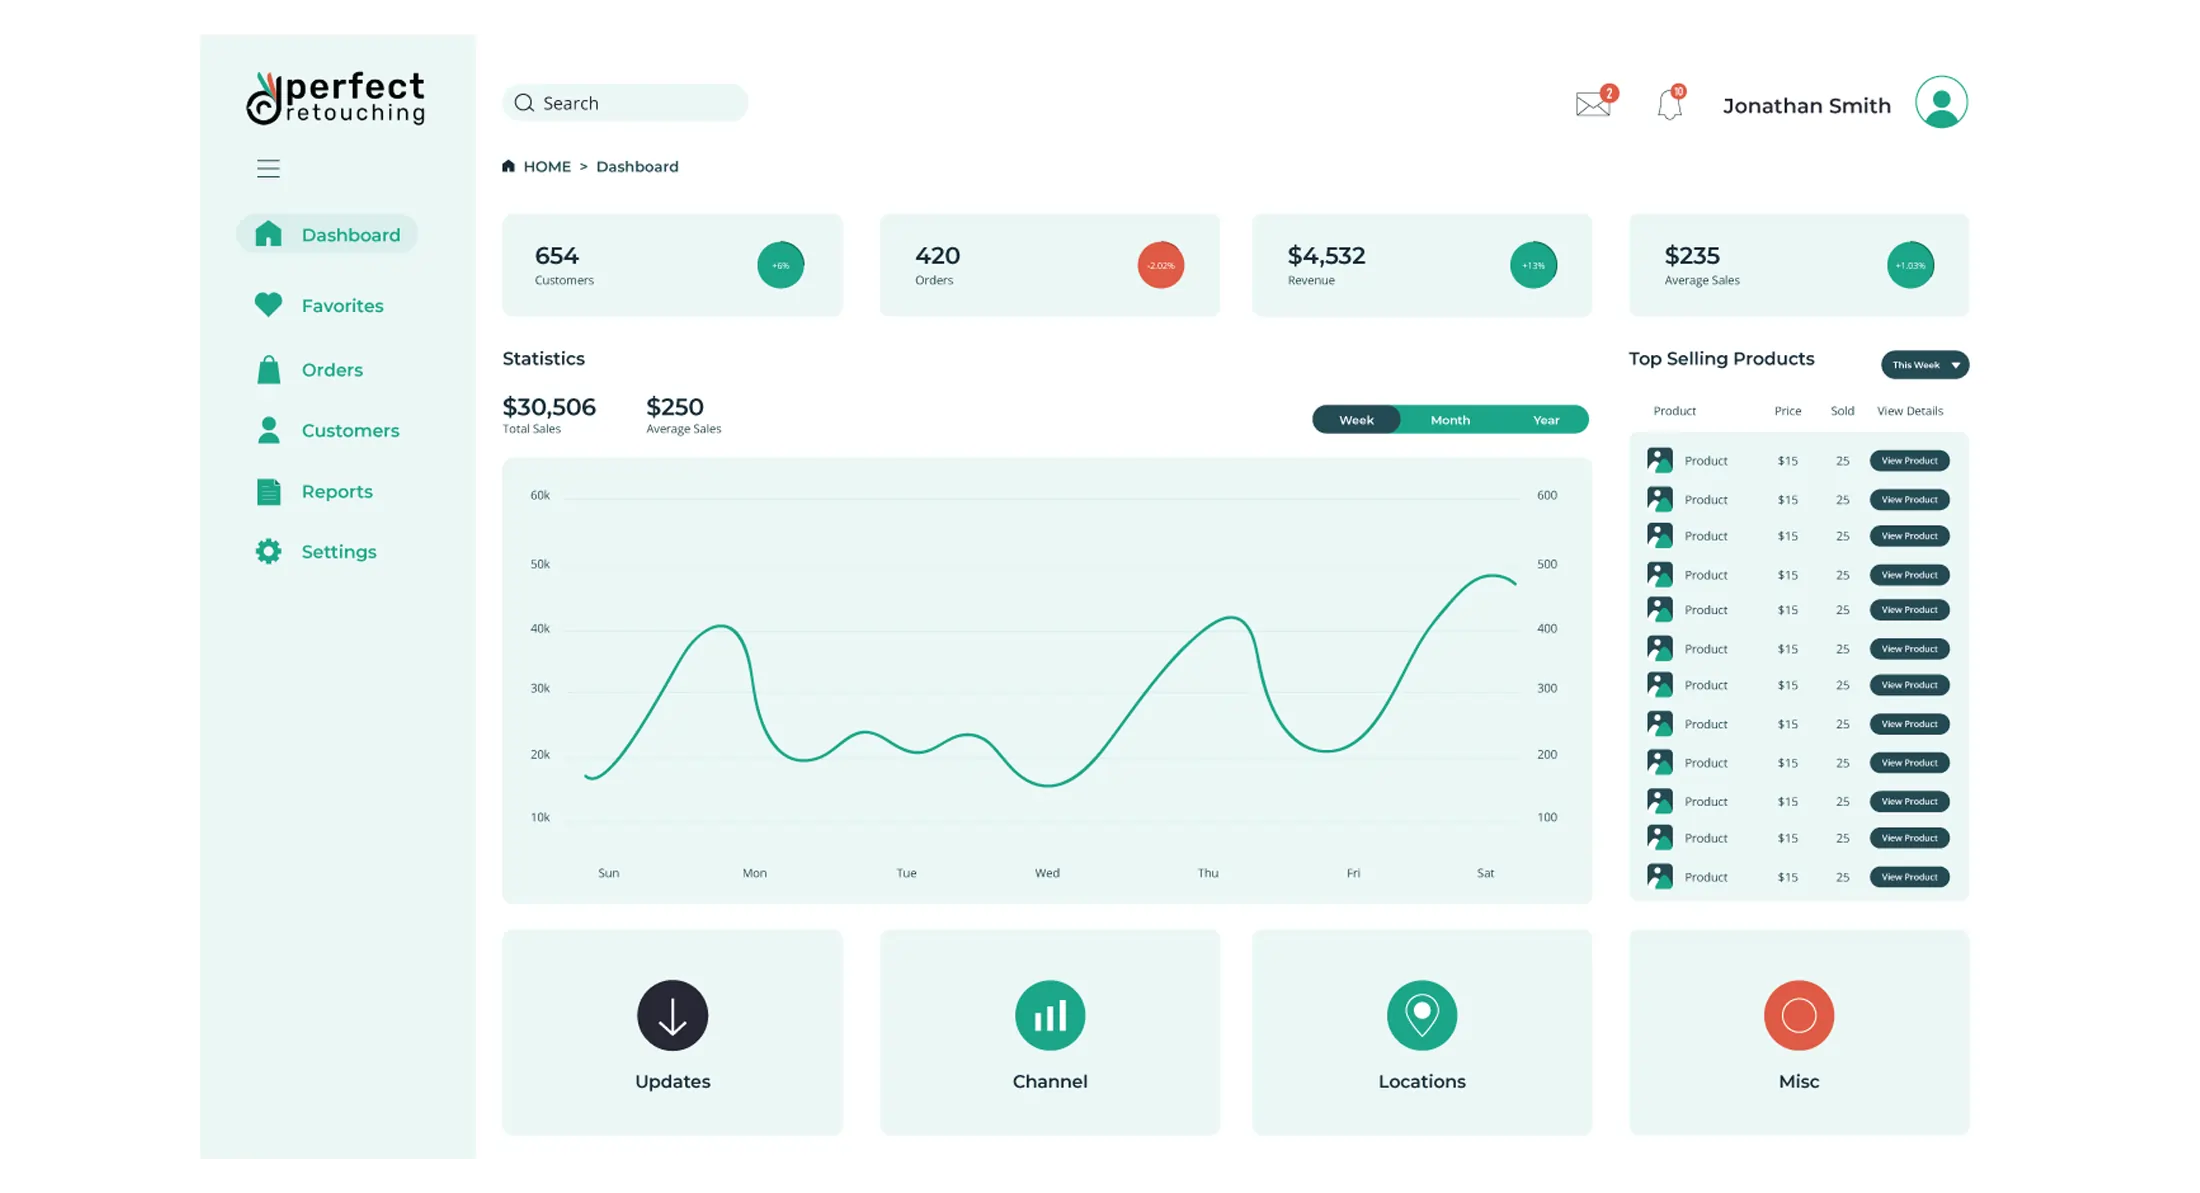Navigate to the Customers menu item
The height and width of the screenshot is (1193, 2200).
(348, 429)
